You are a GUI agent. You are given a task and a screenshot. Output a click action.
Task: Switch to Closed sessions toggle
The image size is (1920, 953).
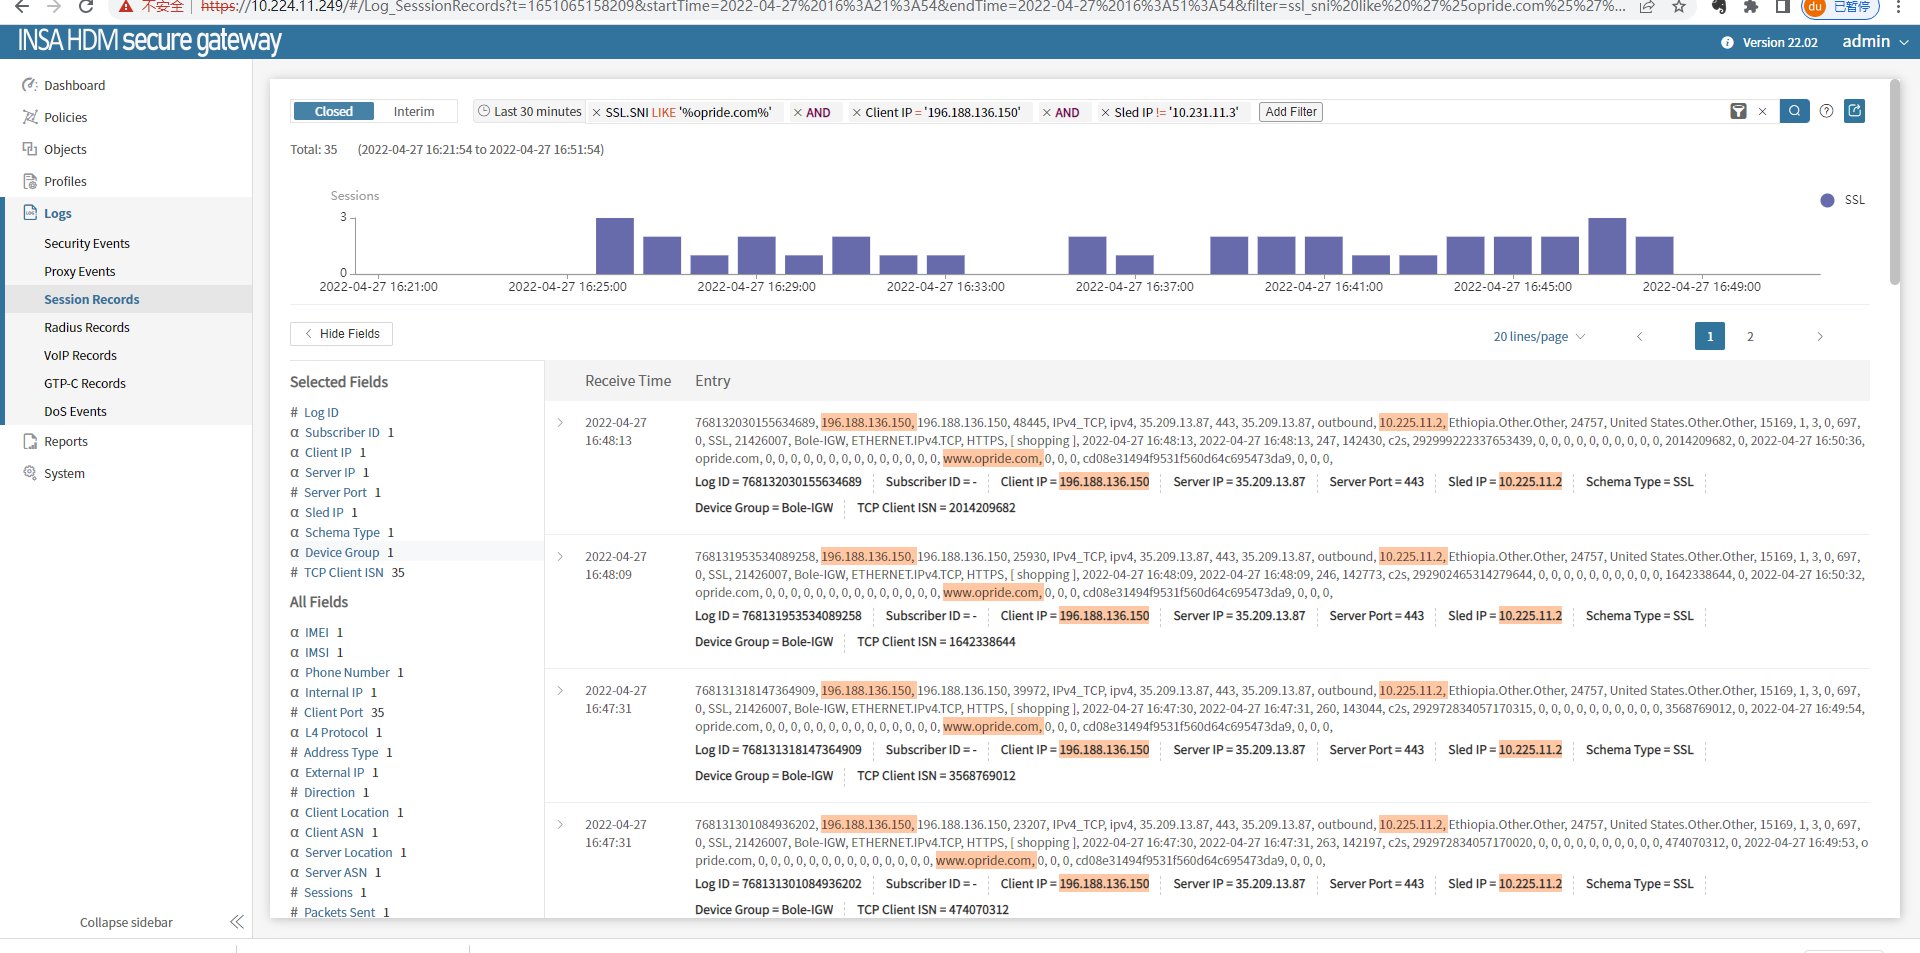(x=333, y=112)
